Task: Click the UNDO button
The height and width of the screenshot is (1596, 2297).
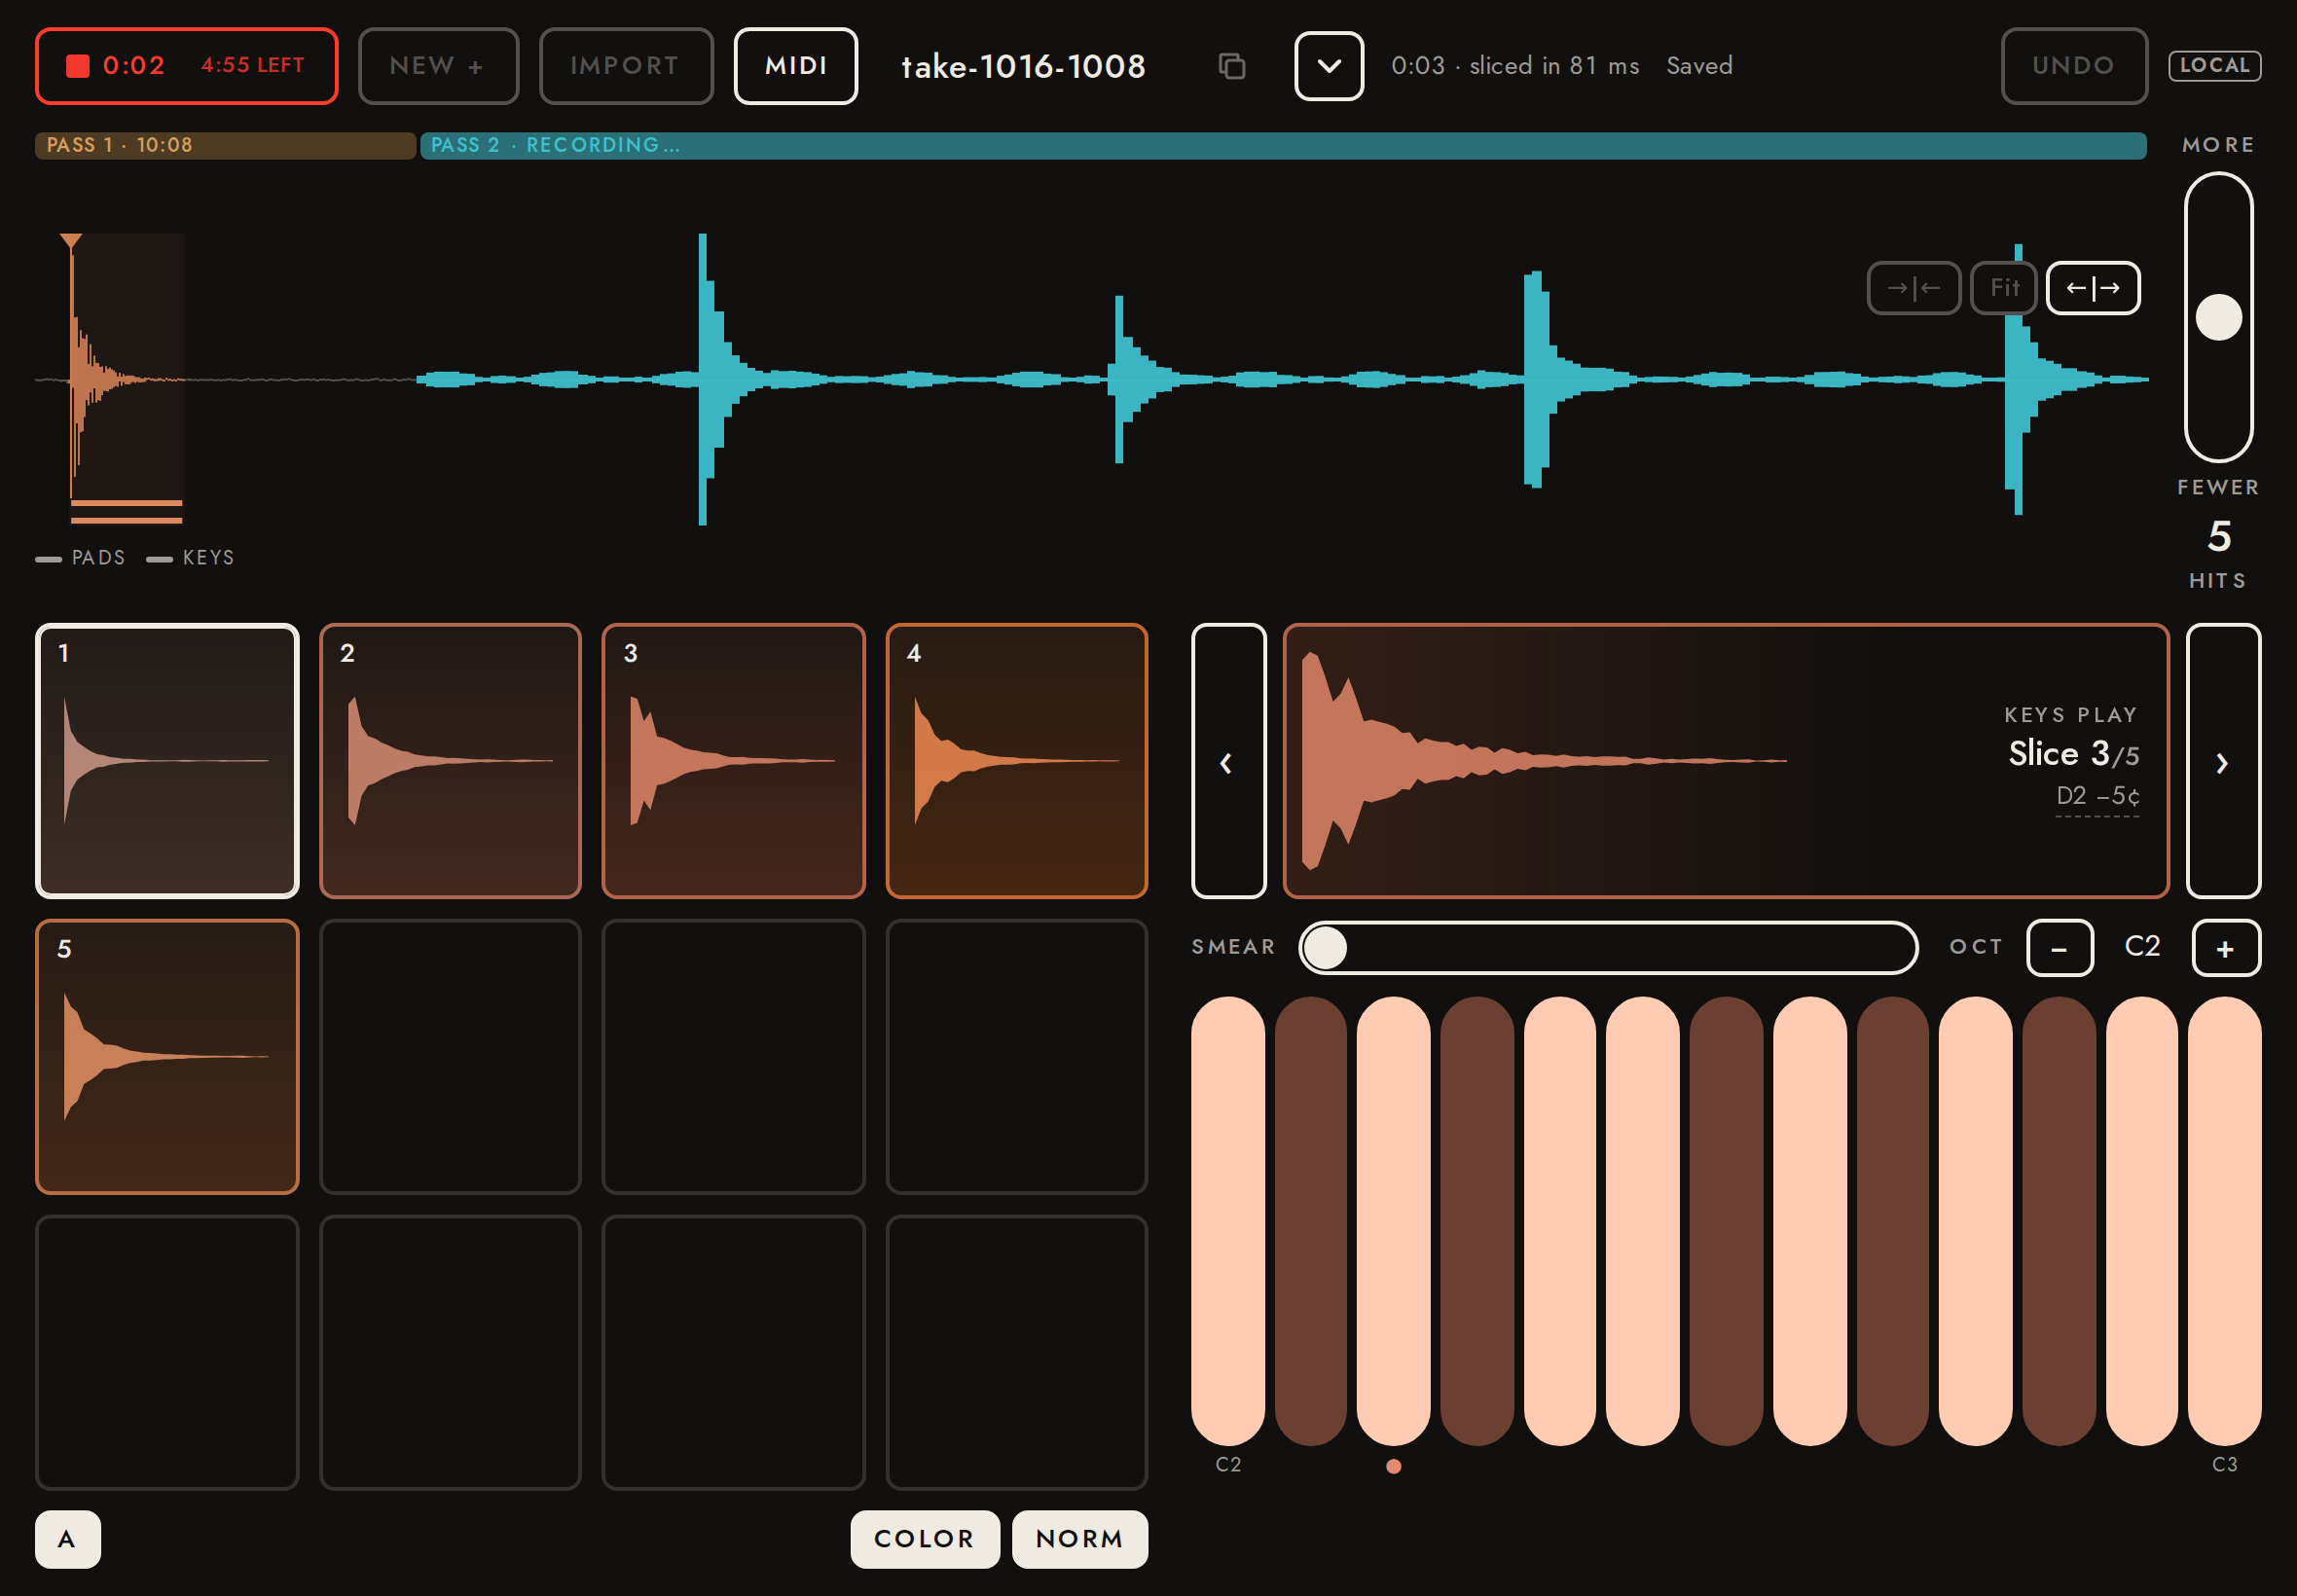Action: (2074, 66)
